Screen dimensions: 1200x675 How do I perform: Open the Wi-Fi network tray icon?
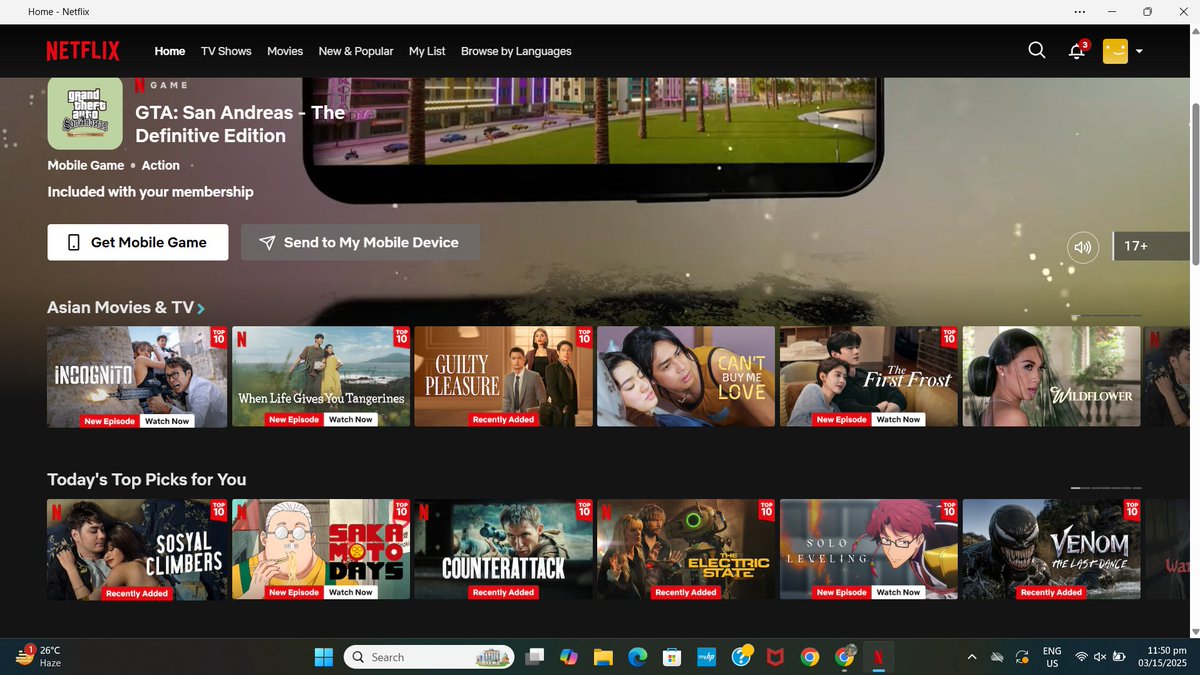pos(1081,657)
